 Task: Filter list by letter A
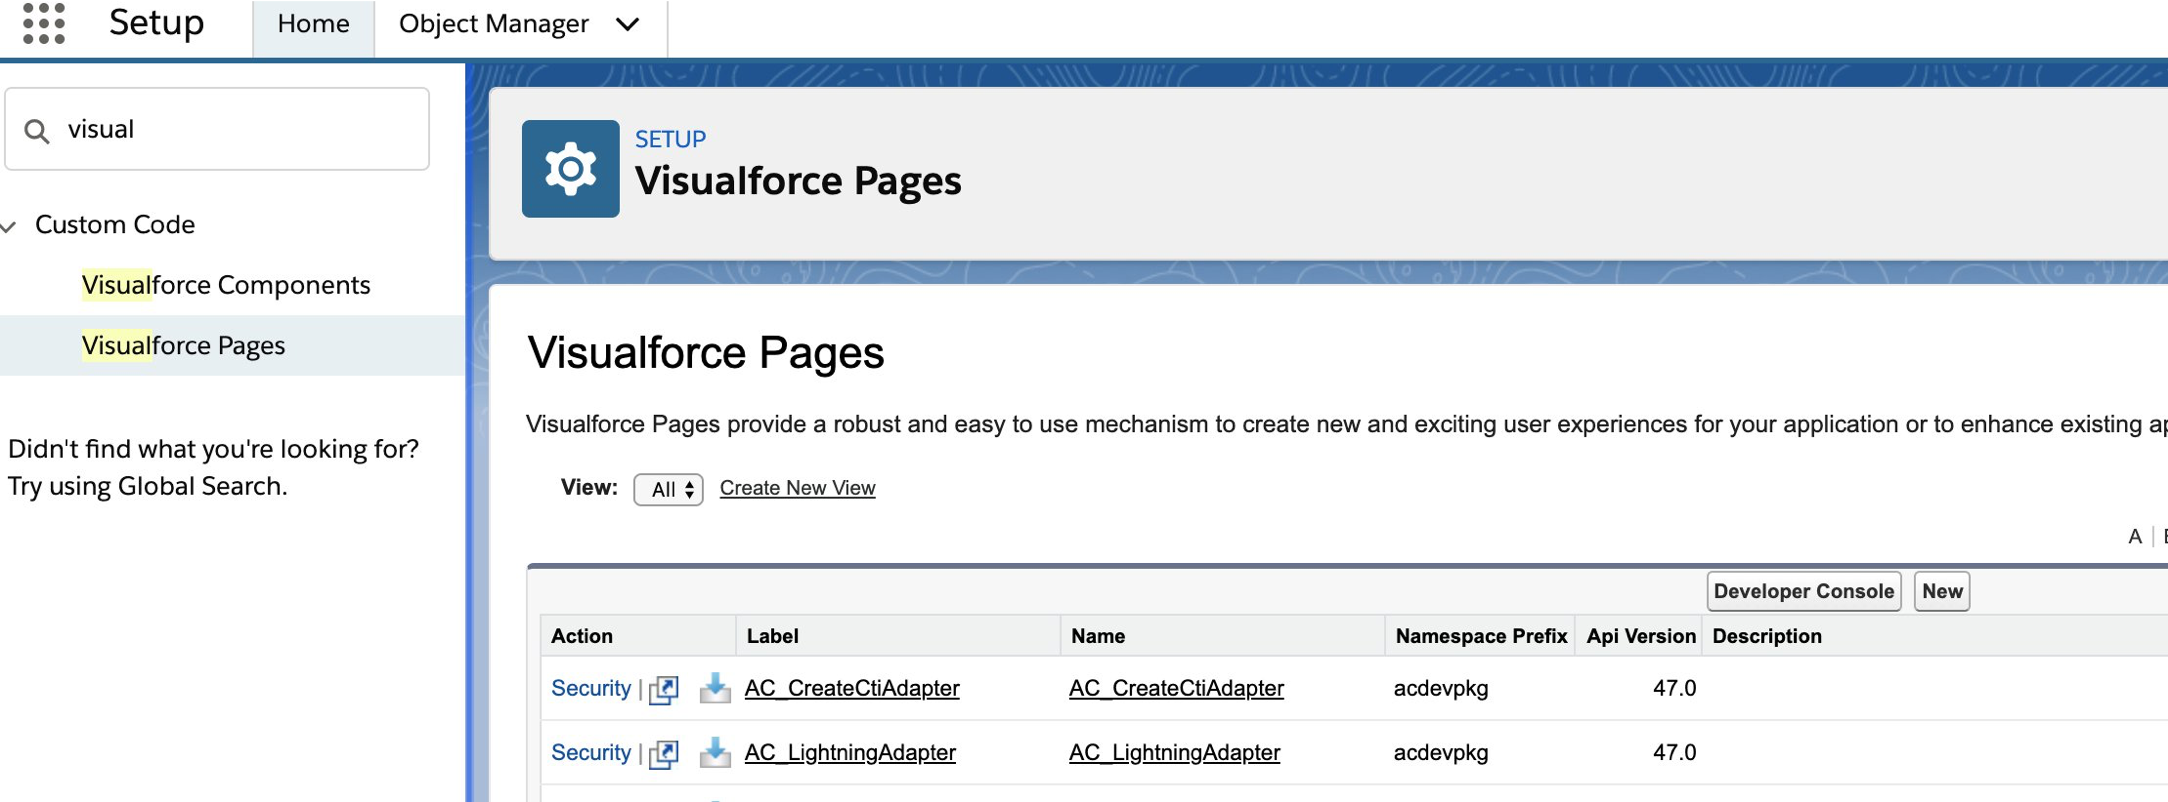2135,537
